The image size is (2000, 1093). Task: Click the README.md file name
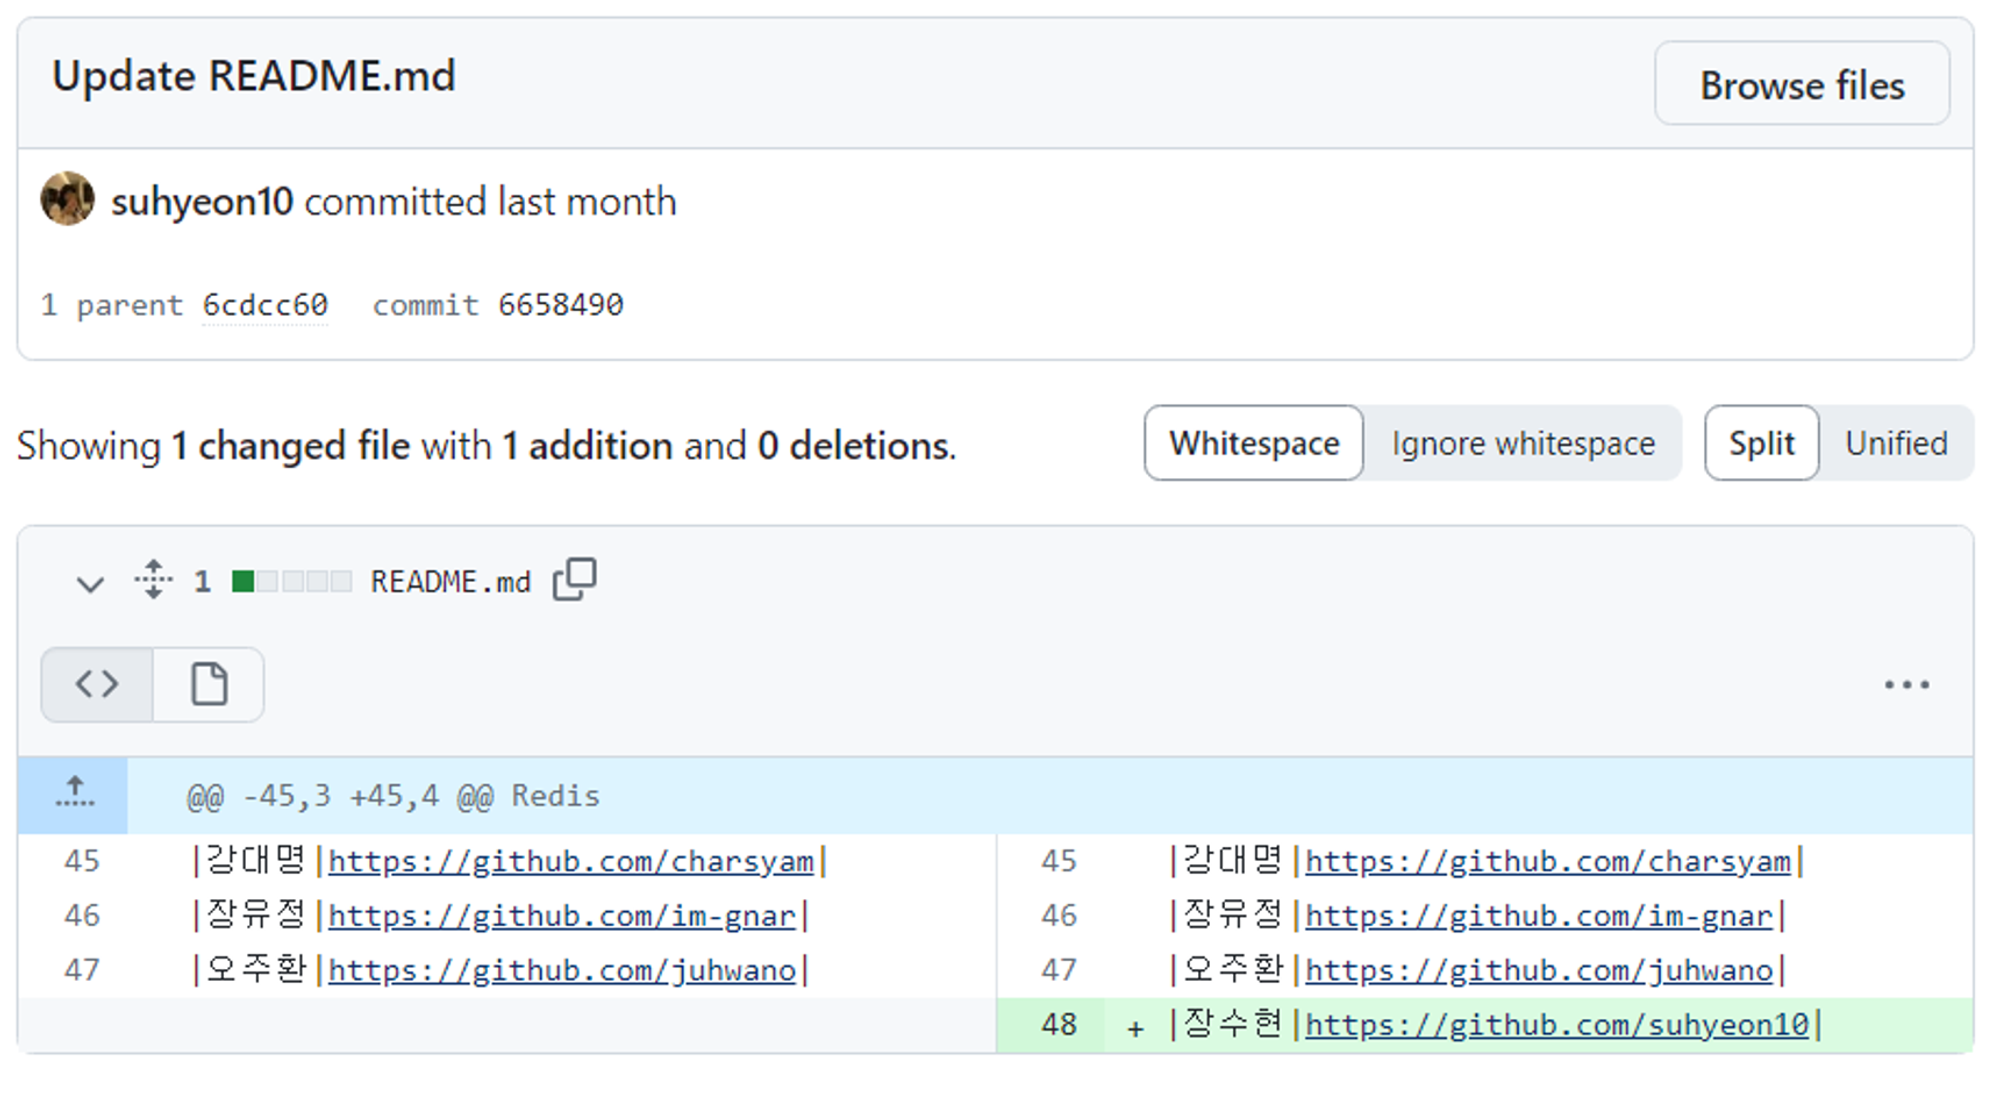point(450,582)
